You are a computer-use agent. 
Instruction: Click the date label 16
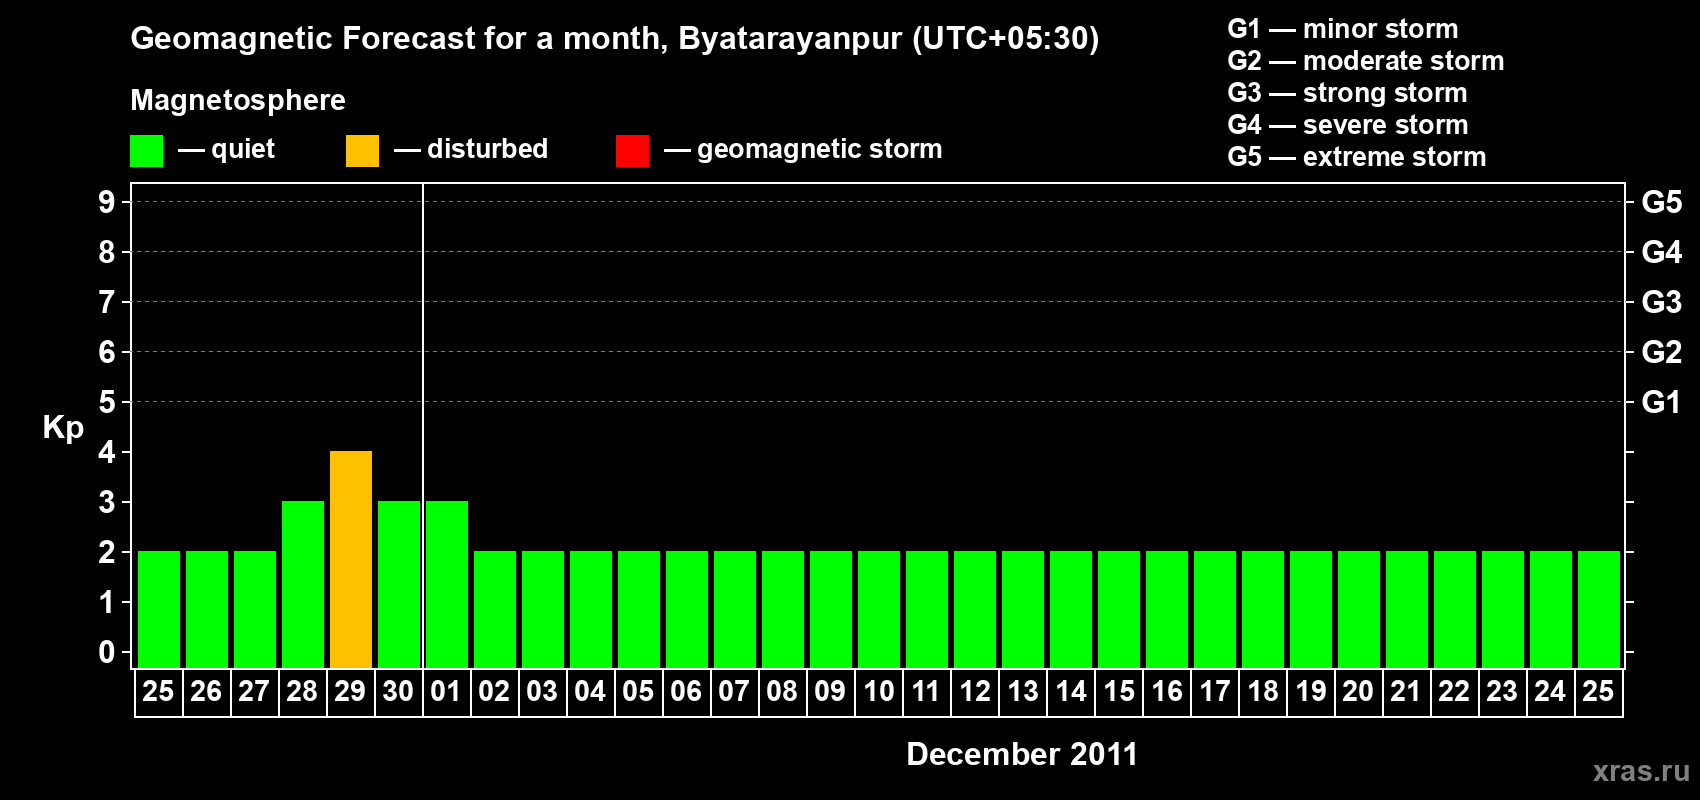[x=1166, y=692]
